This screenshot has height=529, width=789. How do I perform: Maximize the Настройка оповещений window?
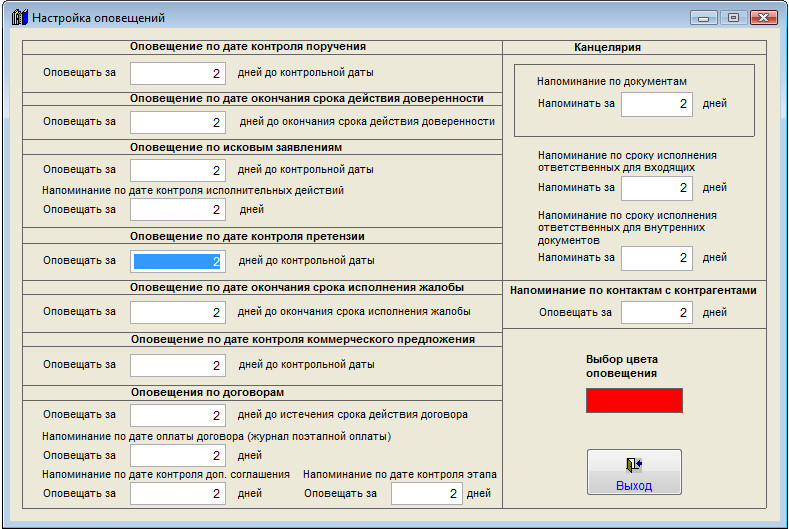(x=733, y=18)
